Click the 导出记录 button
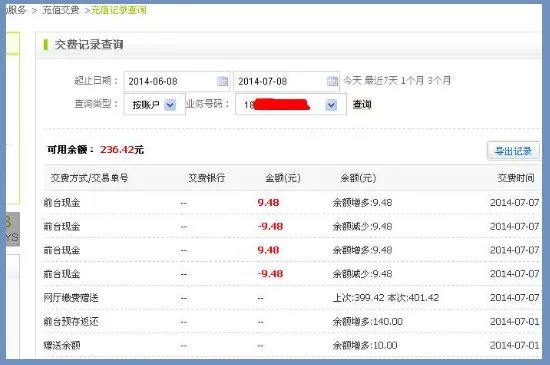Screen dimensions: 550x365 click(513, 151)
